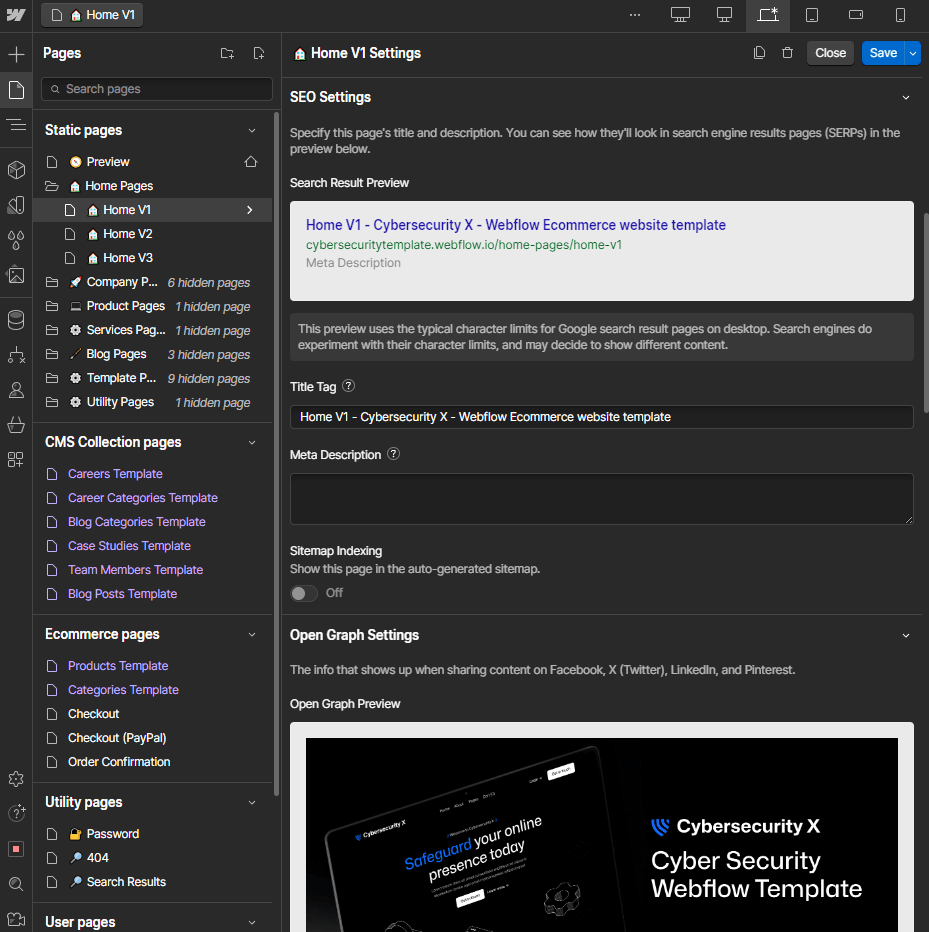Open the Assets panel

(x=16, y=275)
